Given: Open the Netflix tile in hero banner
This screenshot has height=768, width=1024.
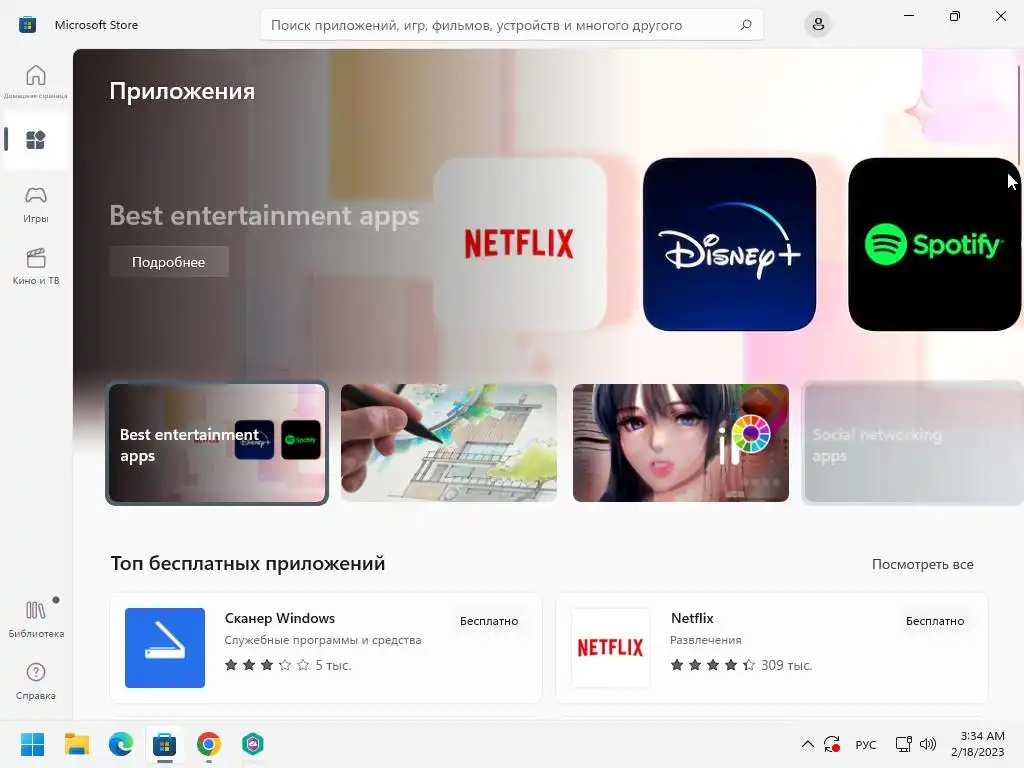Looking at the screenshot, I should click(x=520, y=244).
